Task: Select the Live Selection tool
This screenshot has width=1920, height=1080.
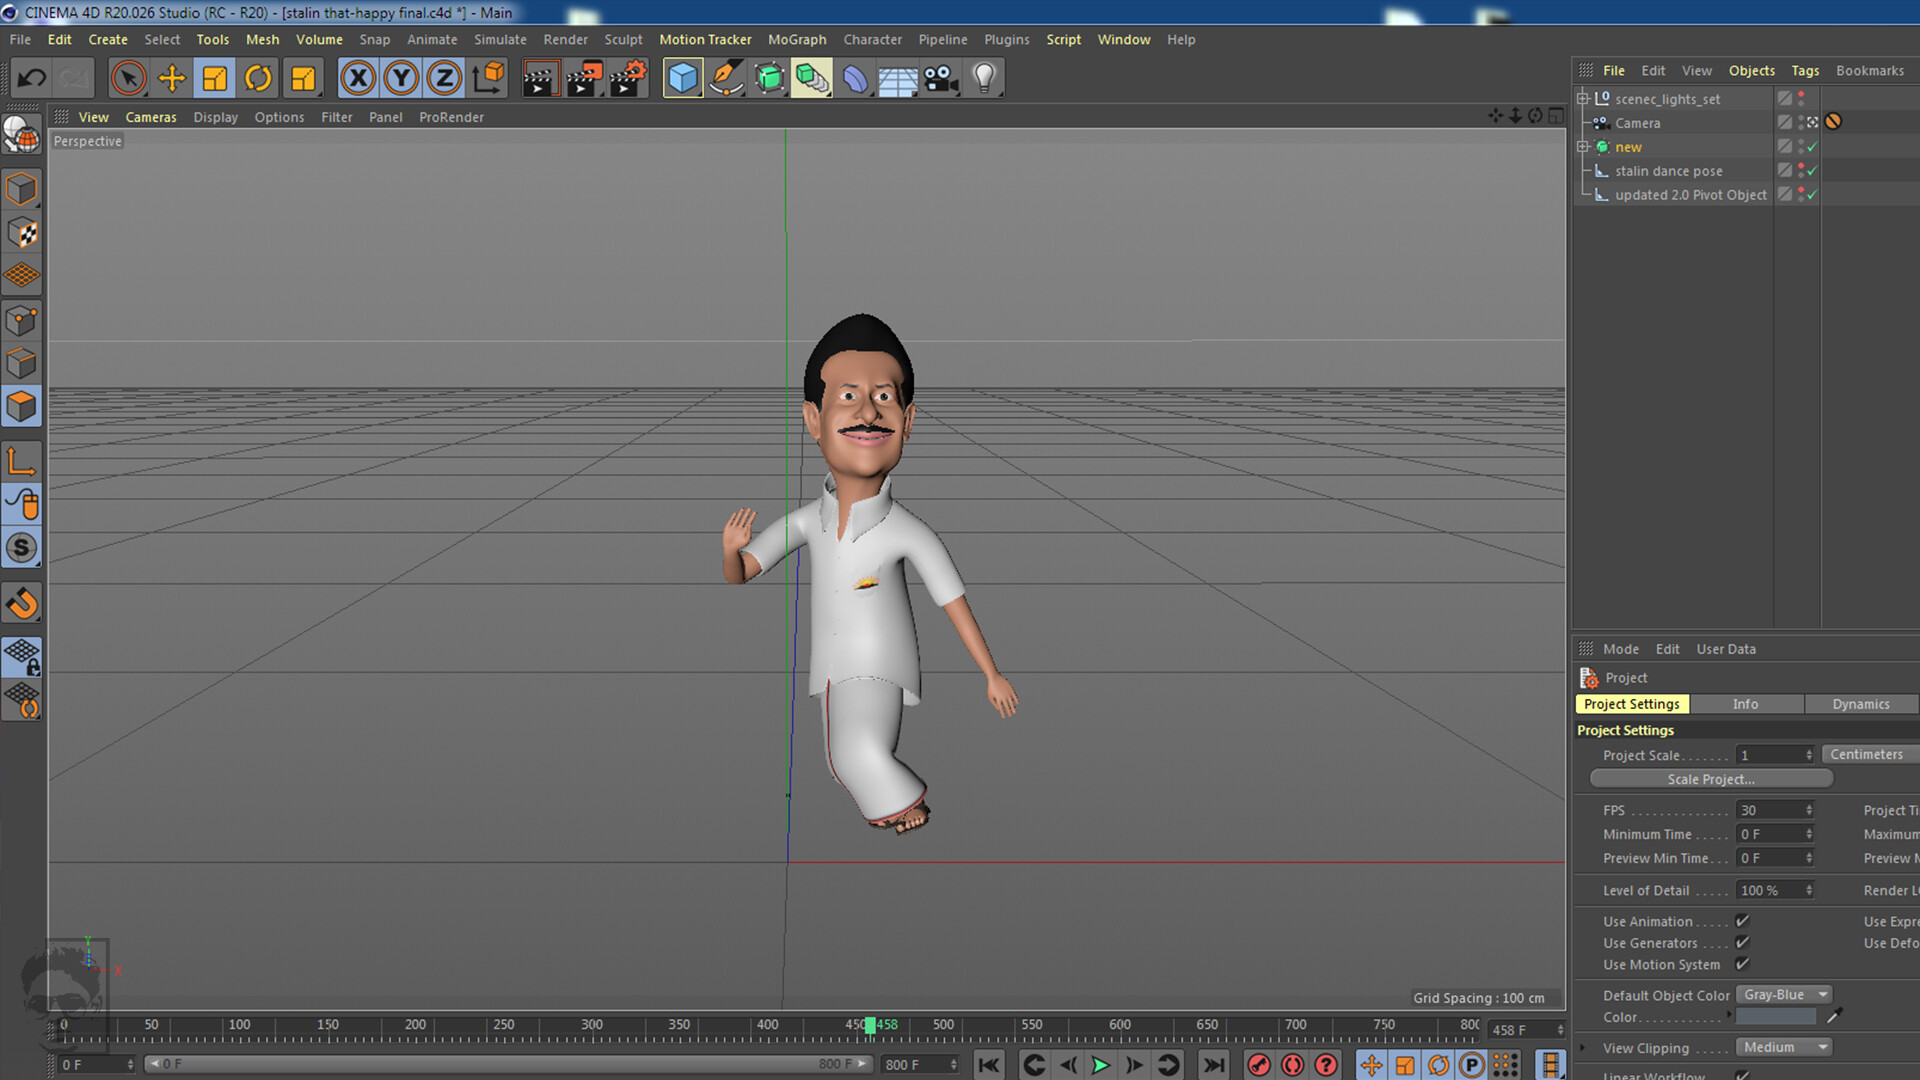Action: (x=129, y=78)
